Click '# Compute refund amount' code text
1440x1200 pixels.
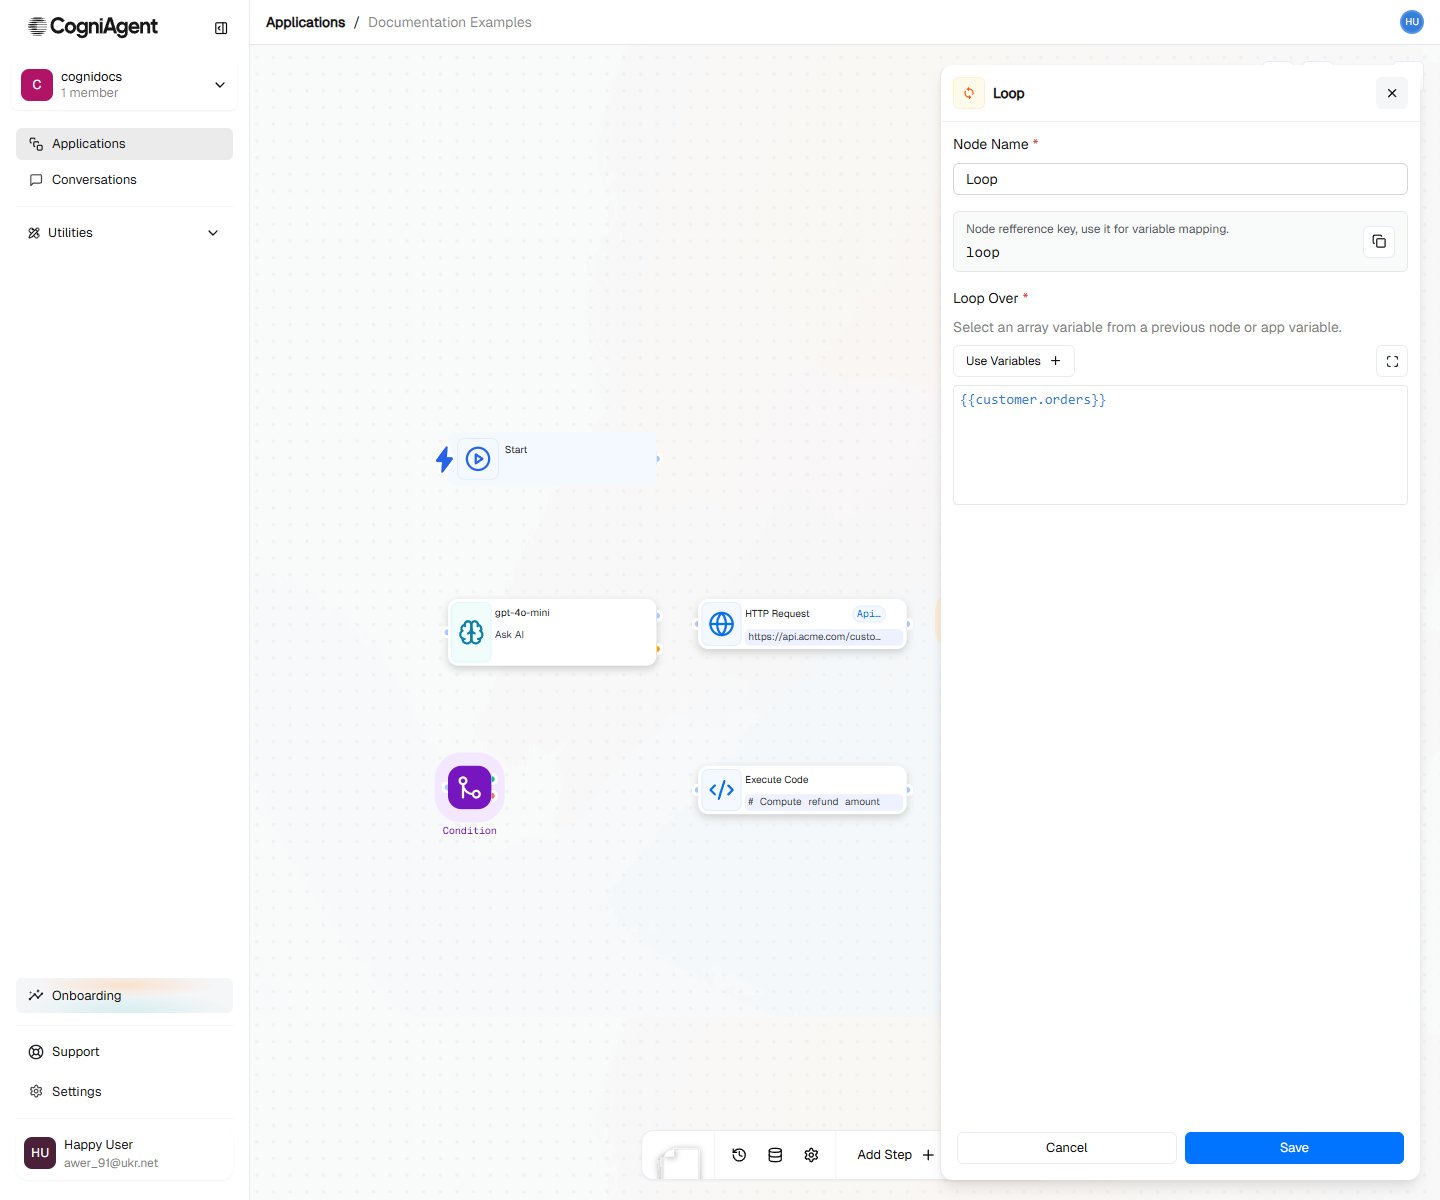point(814,802)
